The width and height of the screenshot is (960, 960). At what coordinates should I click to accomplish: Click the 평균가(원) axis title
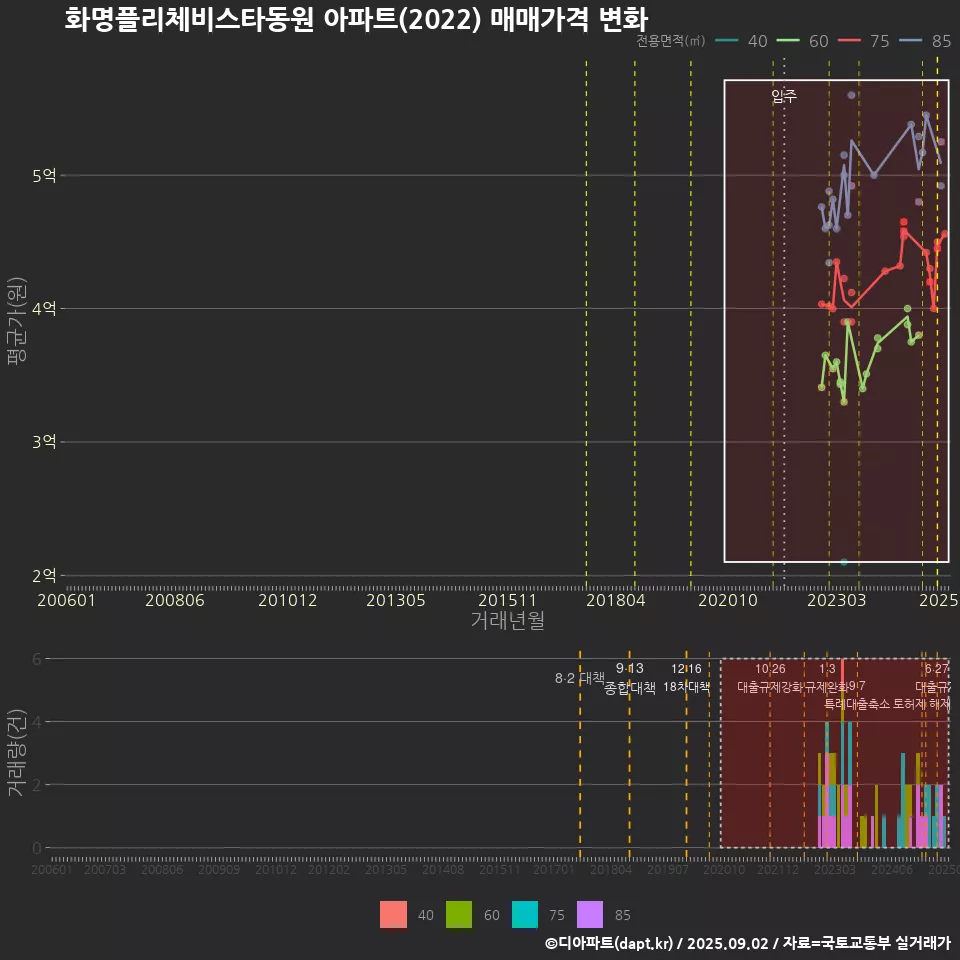coord(17,321)
